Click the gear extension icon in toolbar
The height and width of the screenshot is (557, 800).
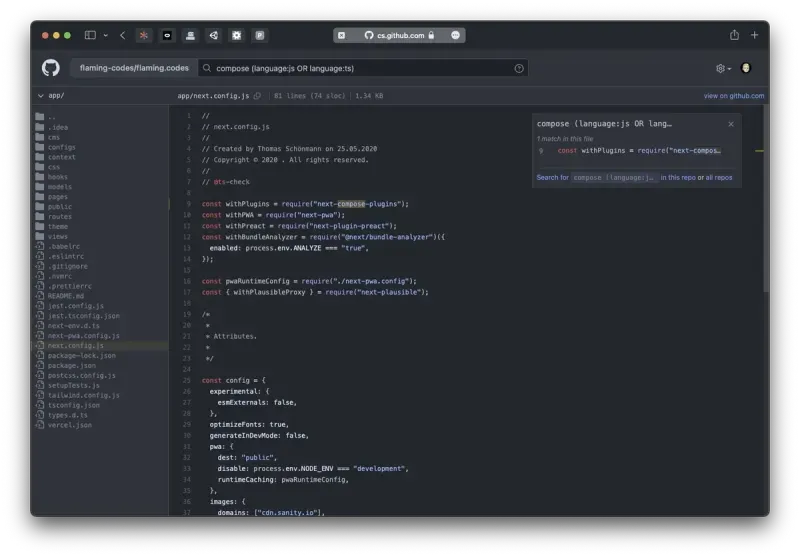pos(237,35)
